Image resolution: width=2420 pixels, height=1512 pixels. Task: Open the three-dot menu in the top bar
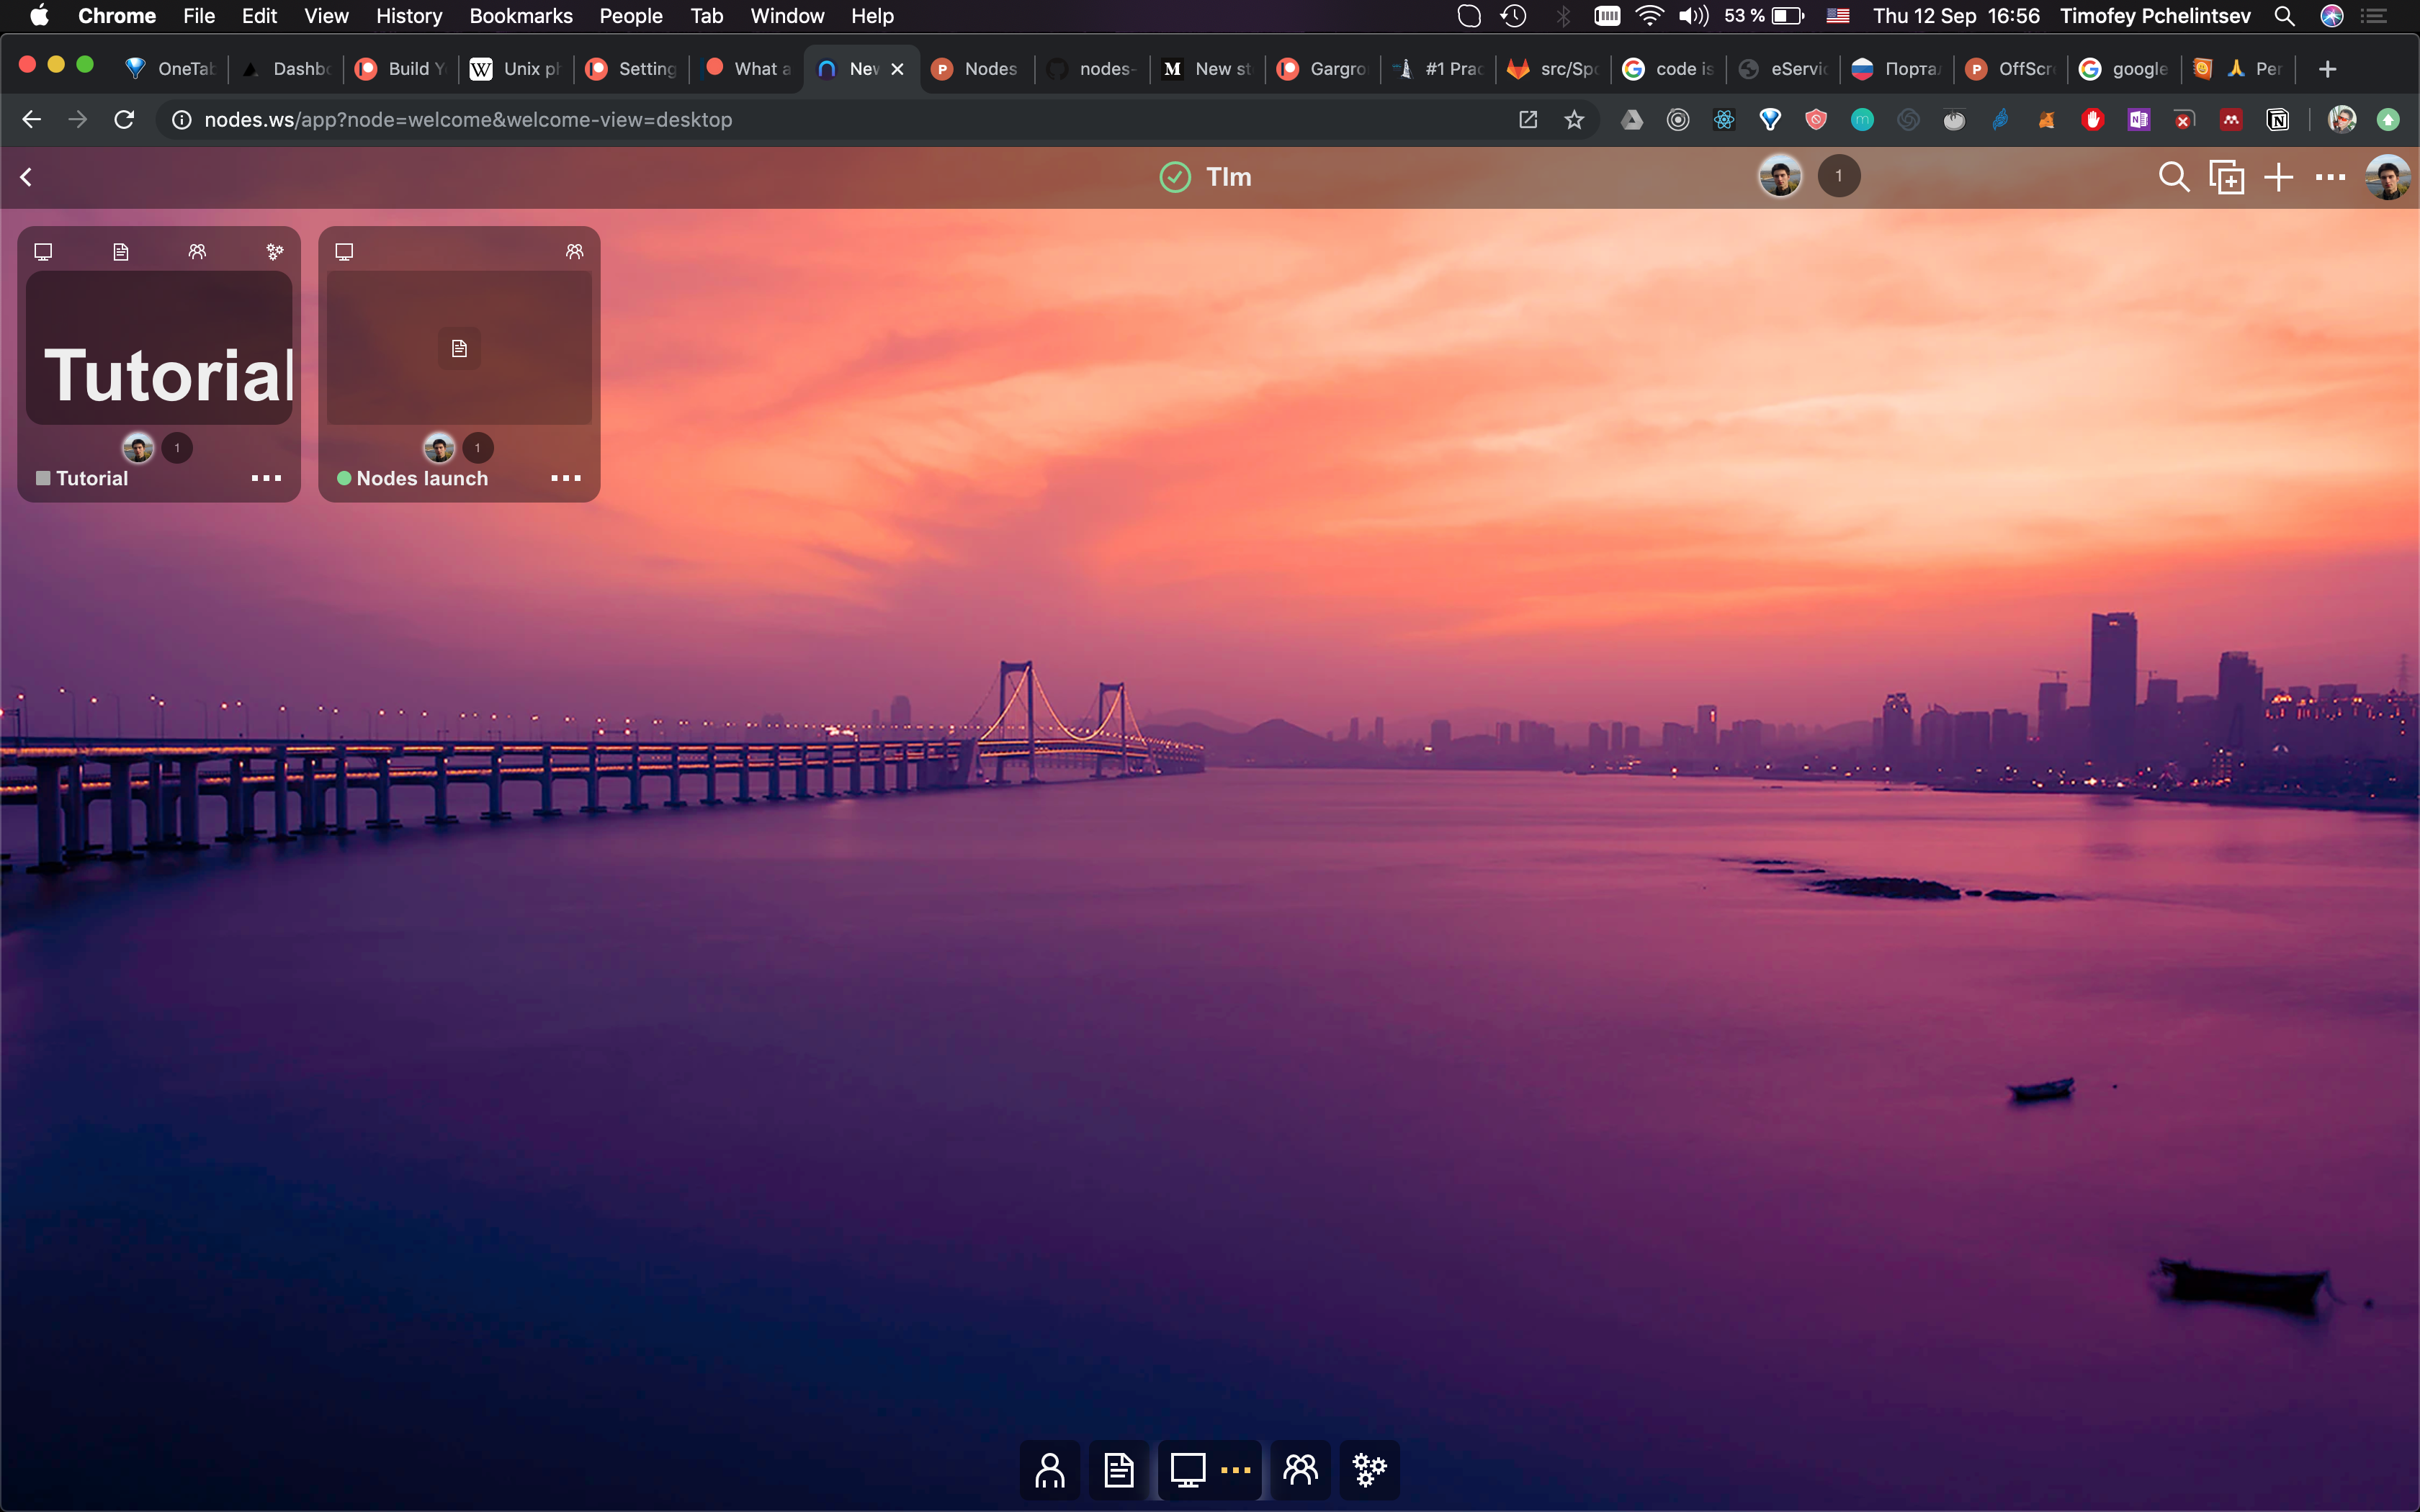click(2329, 177)
